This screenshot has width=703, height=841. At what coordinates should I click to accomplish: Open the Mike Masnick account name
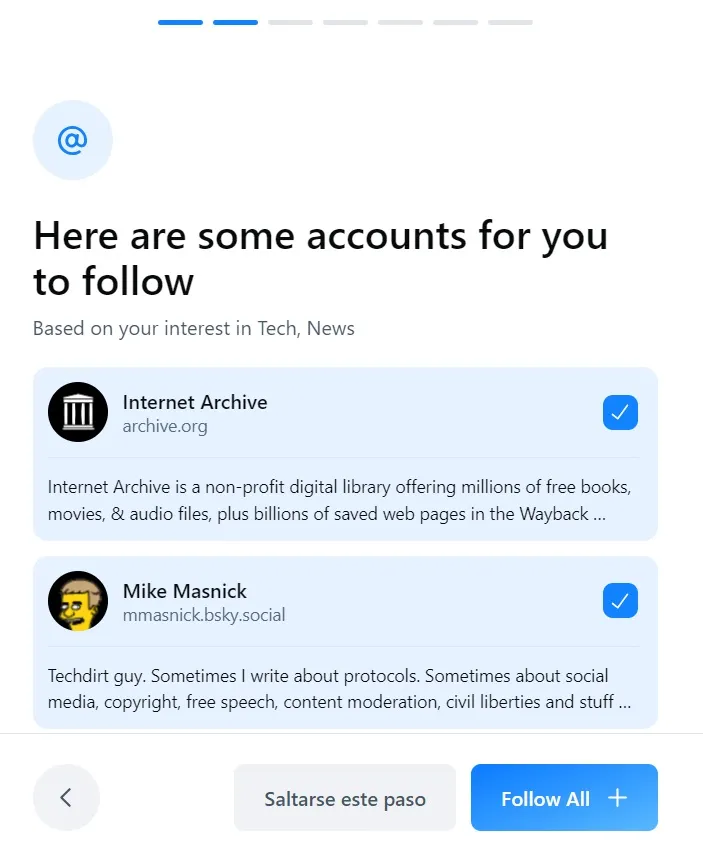185,591
